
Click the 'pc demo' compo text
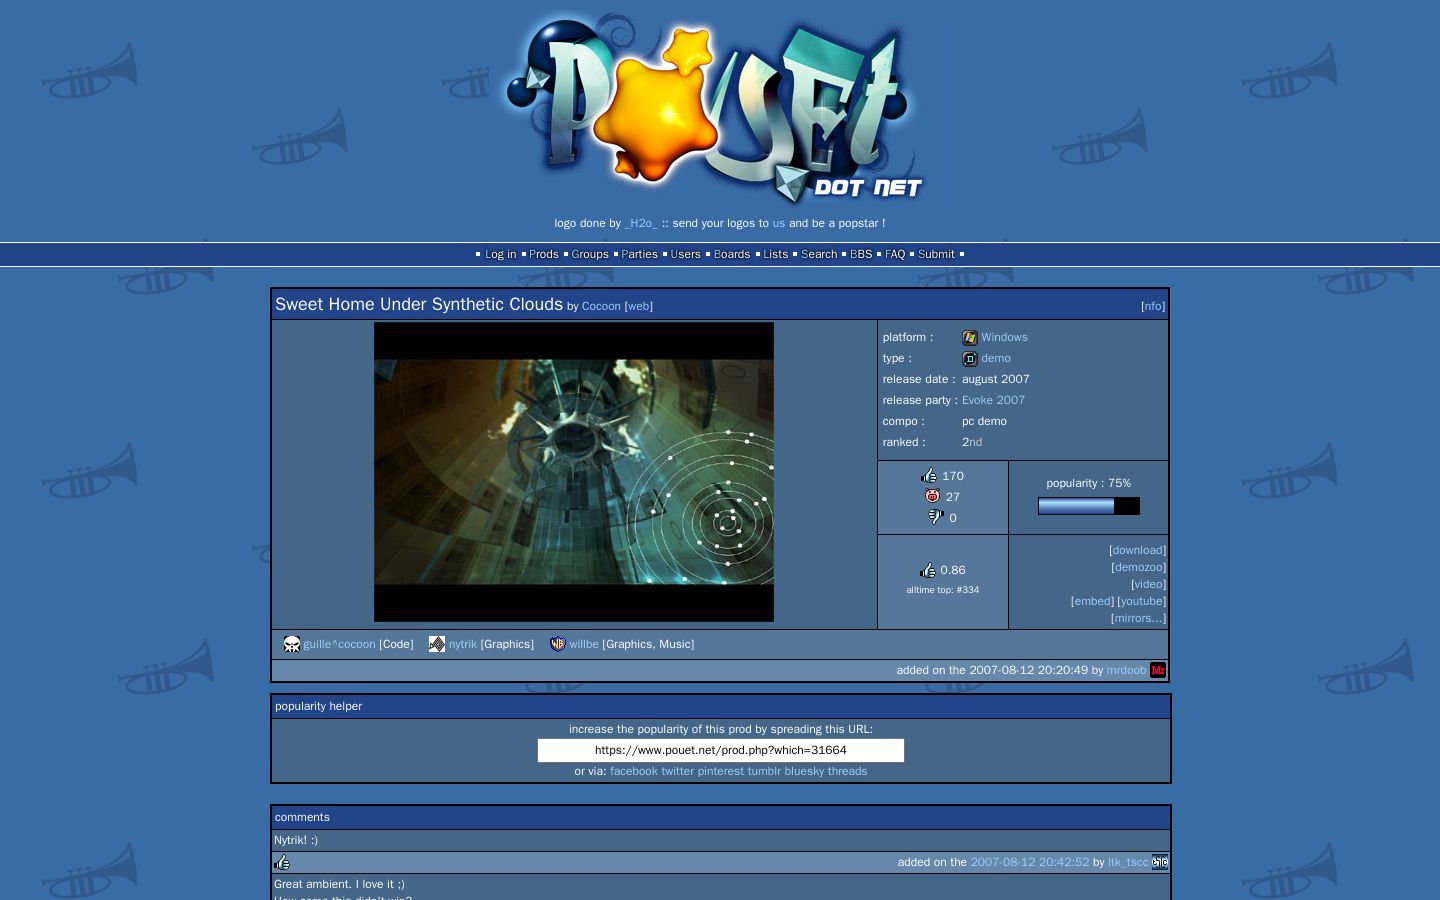[x=985, y=421]
